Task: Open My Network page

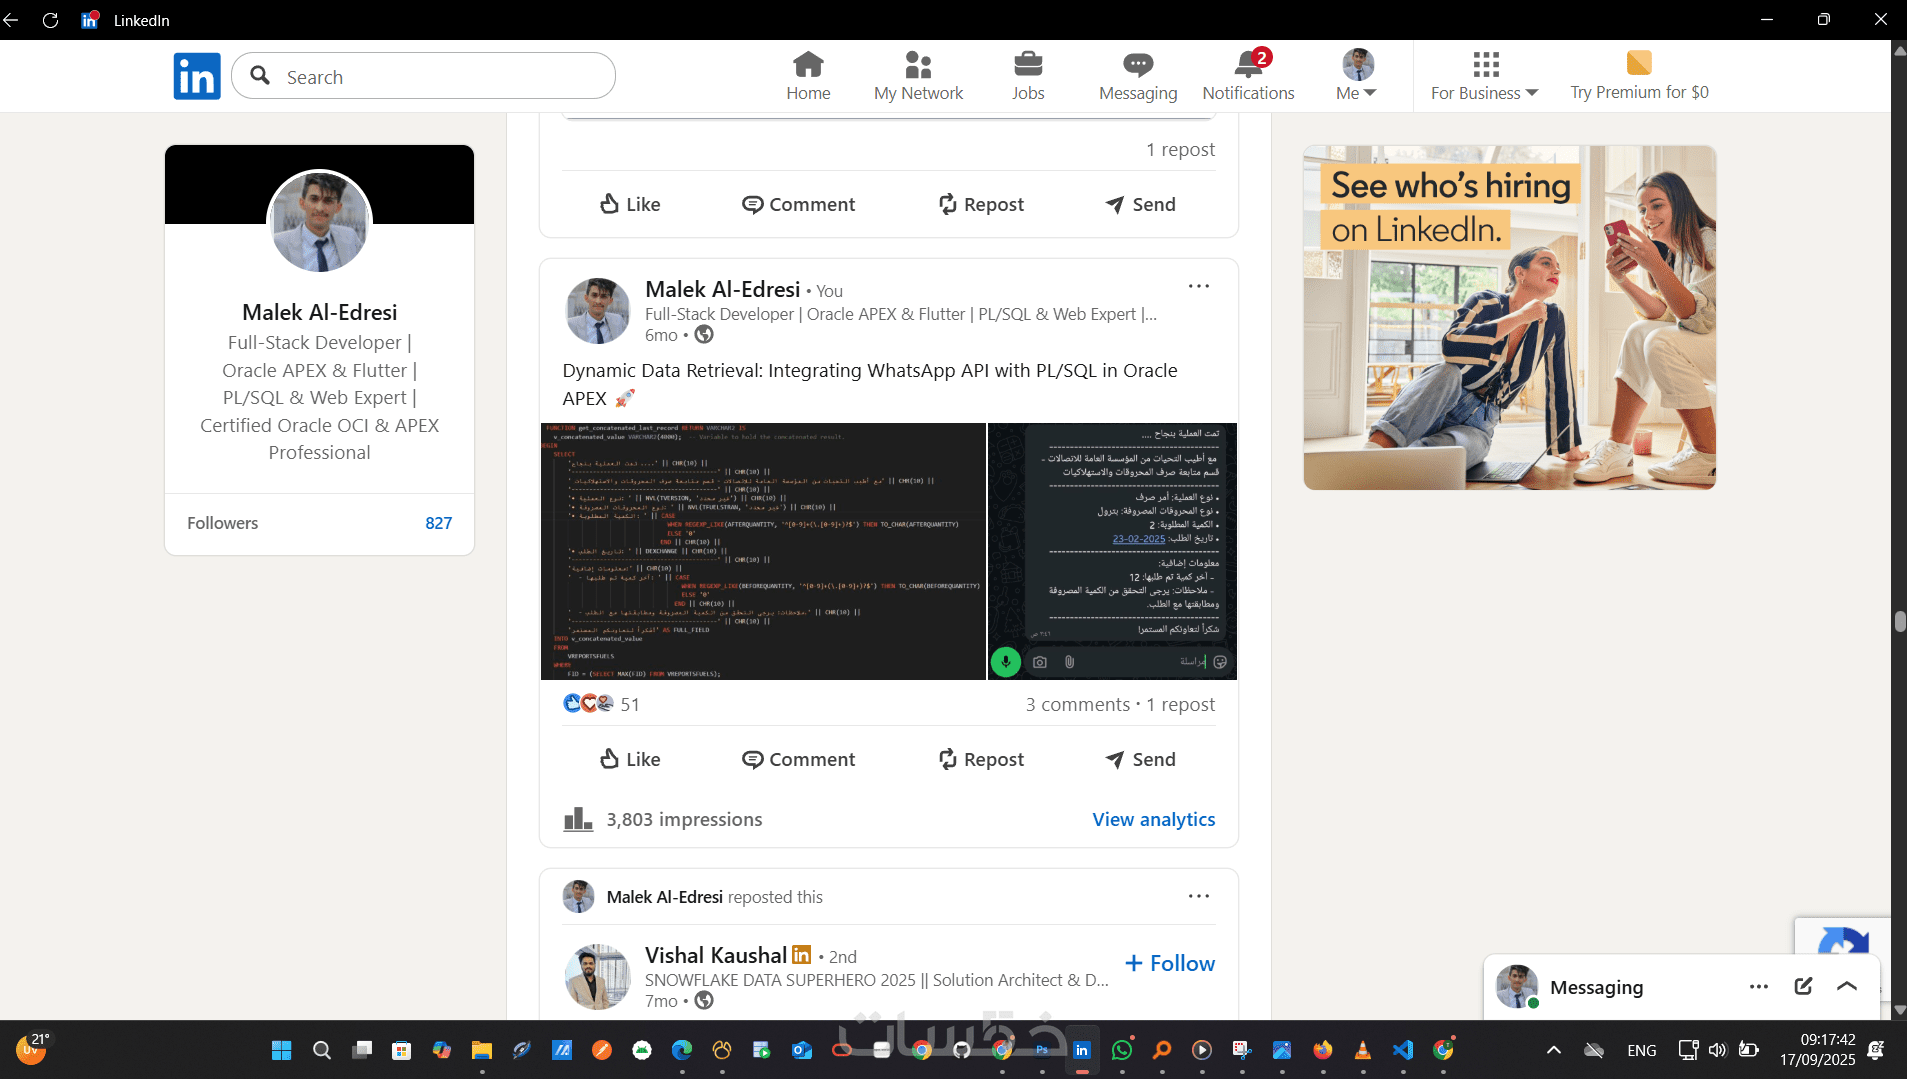Action: pyautogui.click(x=918, y=76)
